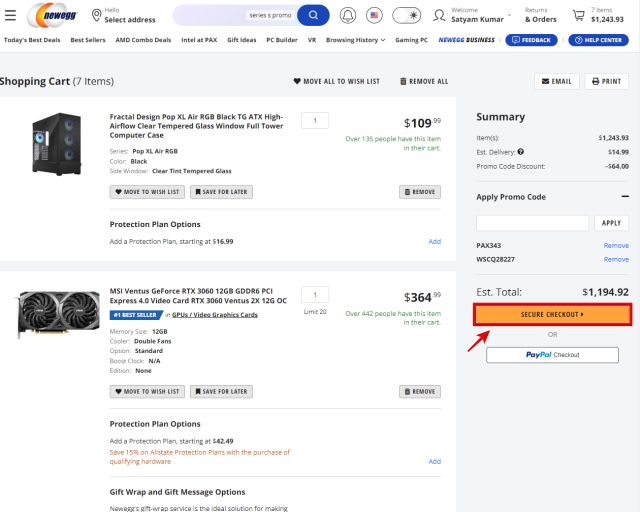Image resolution: width=640 pixels, height=512 pixels.
Task: Click Move All to Wish List
Action: click(337, 81)
